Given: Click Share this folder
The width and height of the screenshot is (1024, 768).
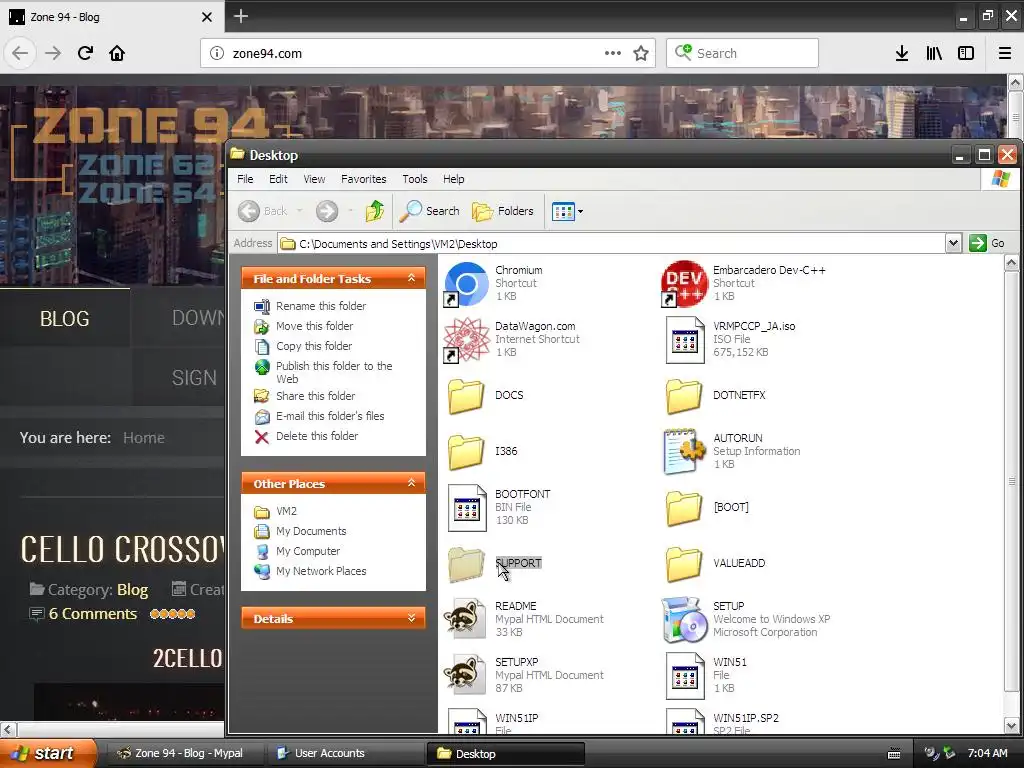Looking at the screenshot, I should tap(315, 396).
